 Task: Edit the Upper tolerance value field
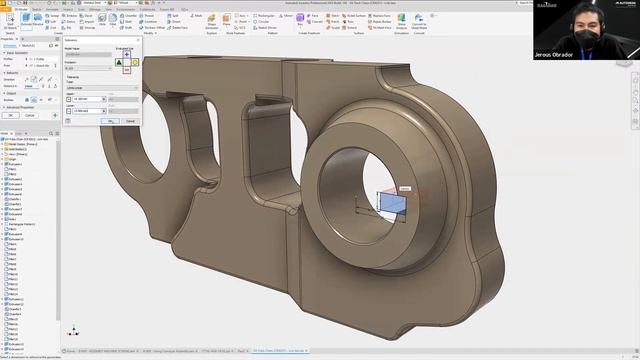pyautogui.click(x=87, y=99)
